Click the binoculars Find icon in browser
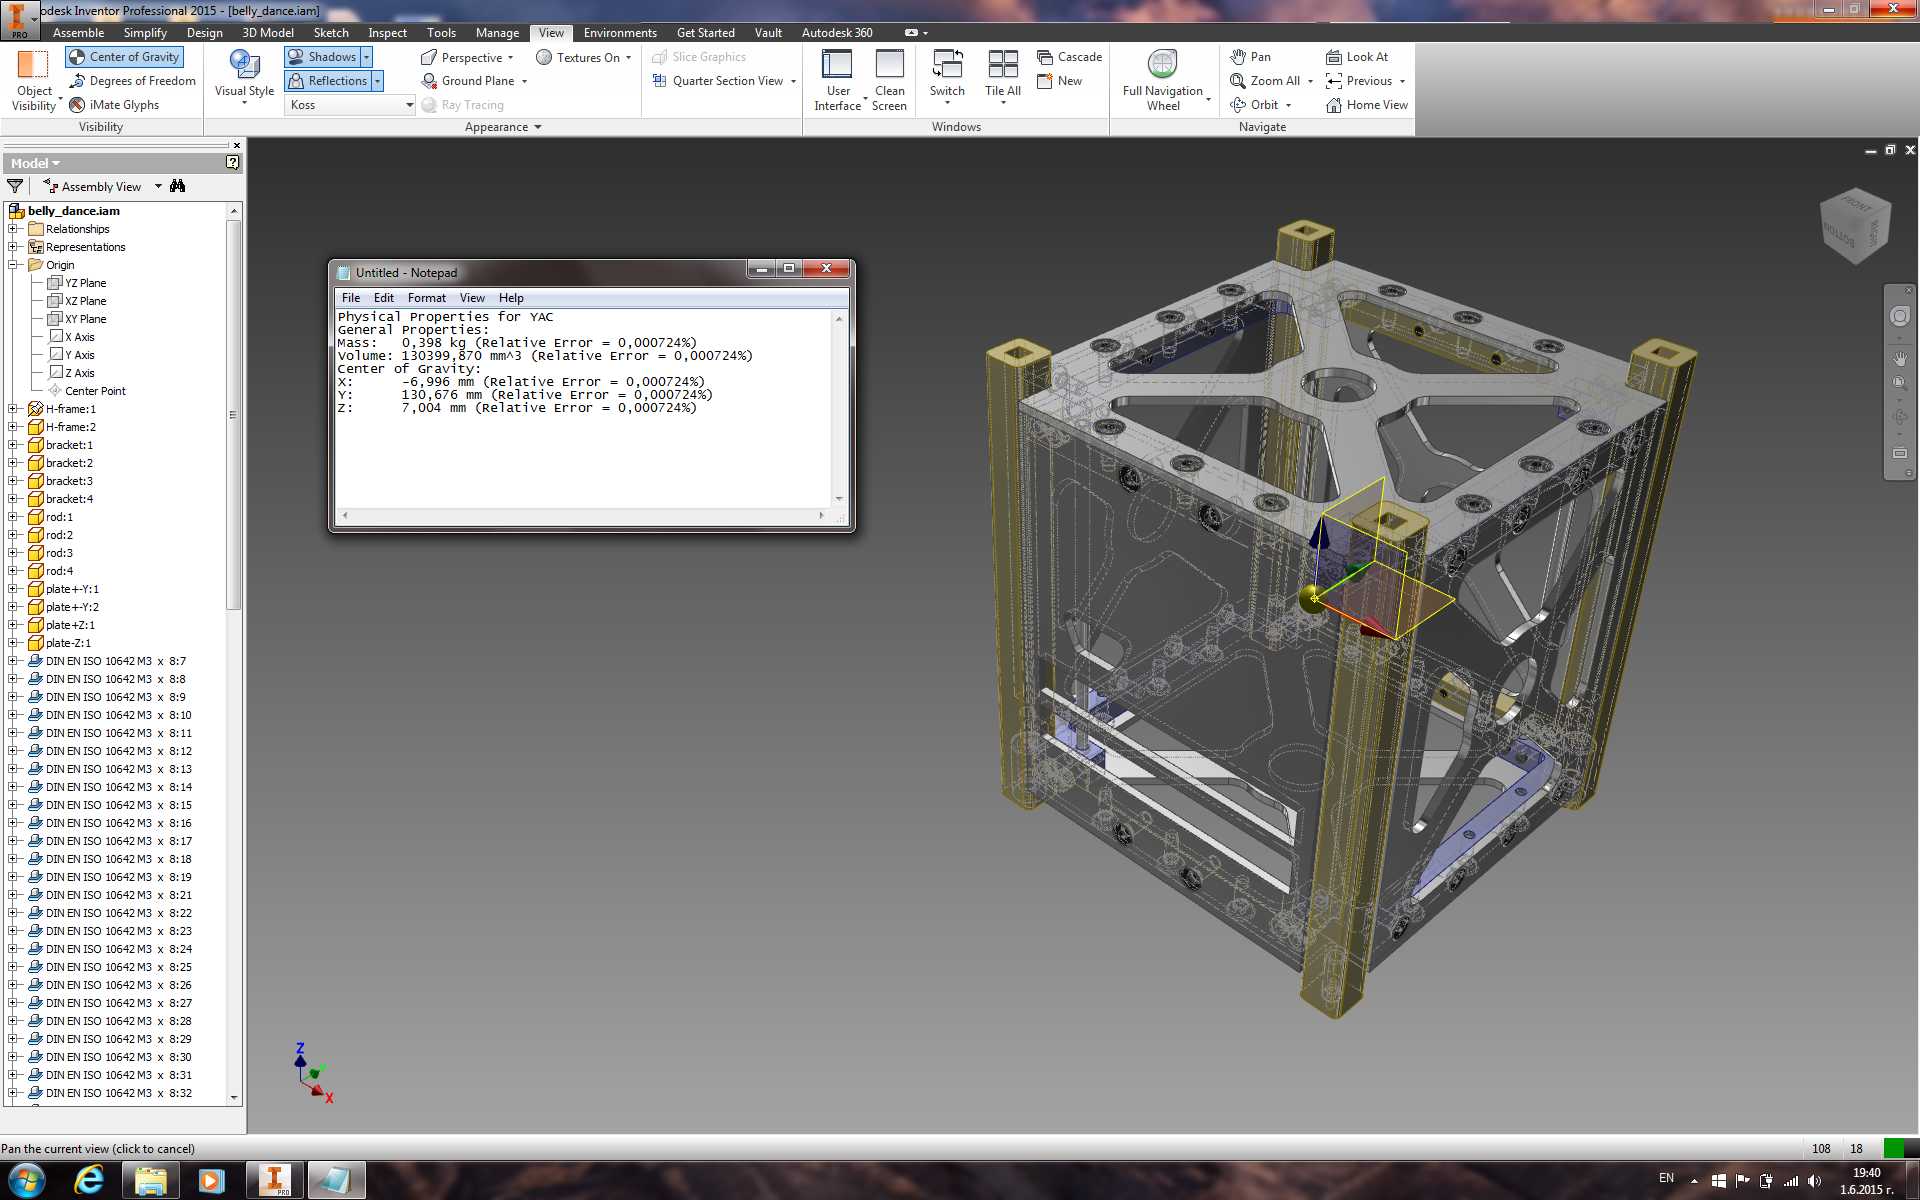 pos(178,187)
